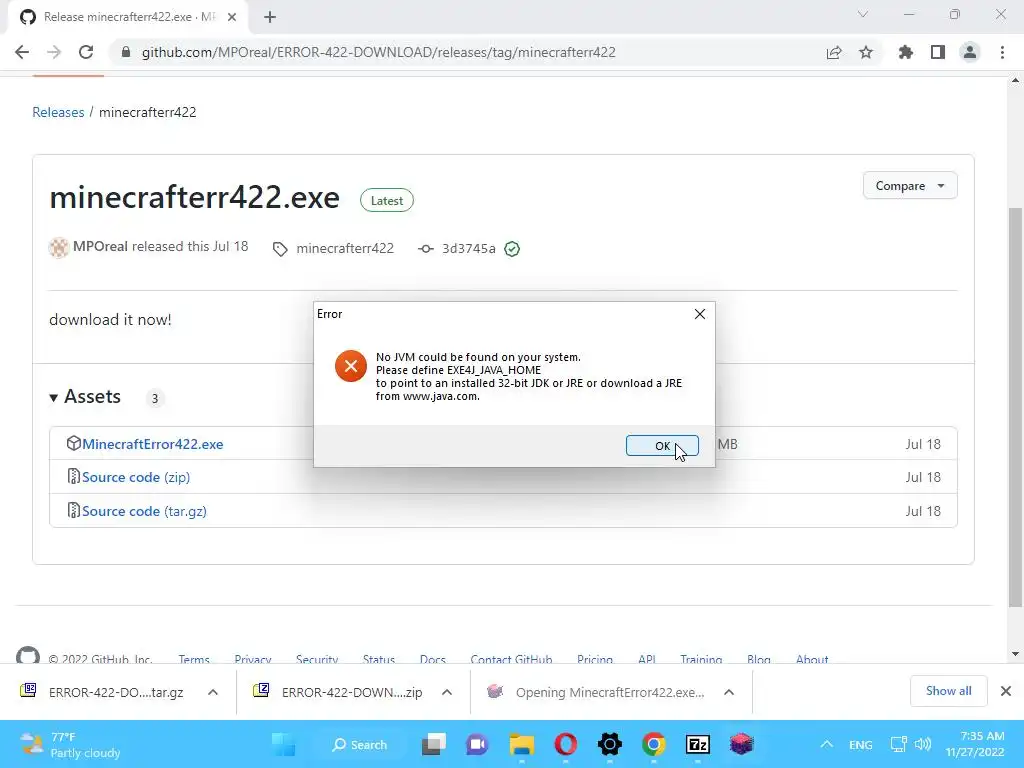Collapse the Assets section

point(85,397)
